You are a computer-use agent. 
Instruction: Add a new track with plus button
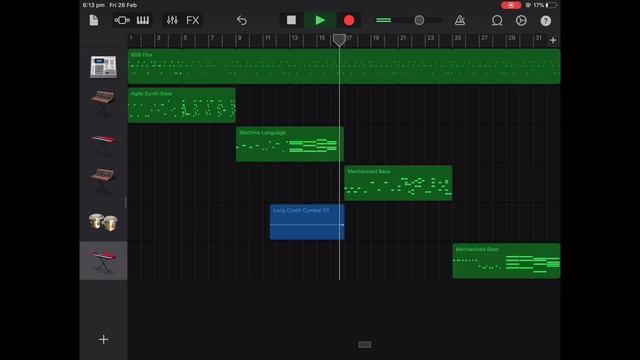tap(104, 339)
